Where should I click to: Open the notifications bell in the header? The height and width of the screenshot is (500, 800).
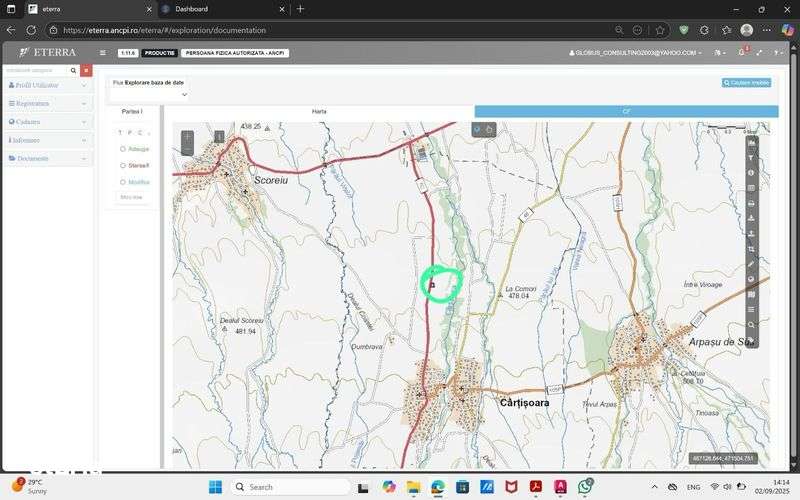pos(741,52)
